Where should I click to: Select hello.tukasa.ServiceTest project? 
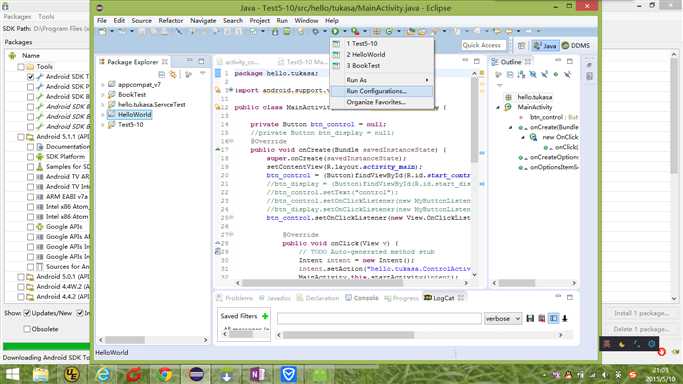(151, 104)
